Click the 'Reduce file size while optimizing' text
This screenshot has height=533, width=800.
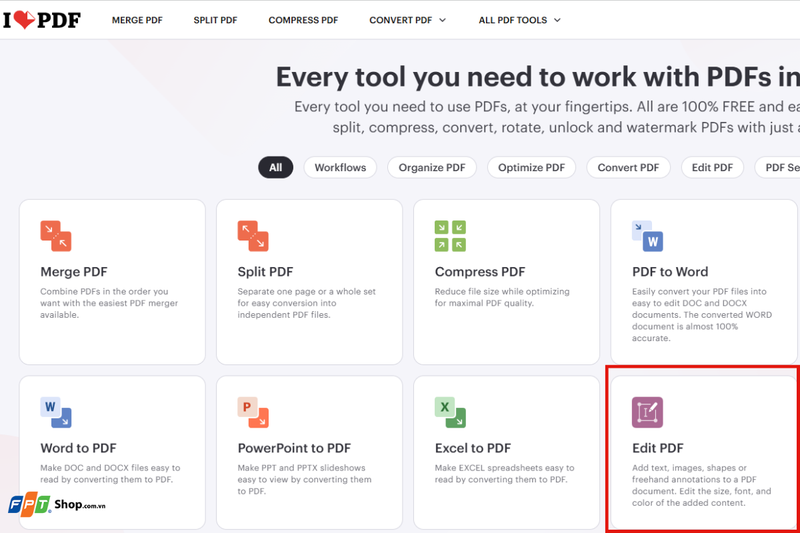point(502,297)
